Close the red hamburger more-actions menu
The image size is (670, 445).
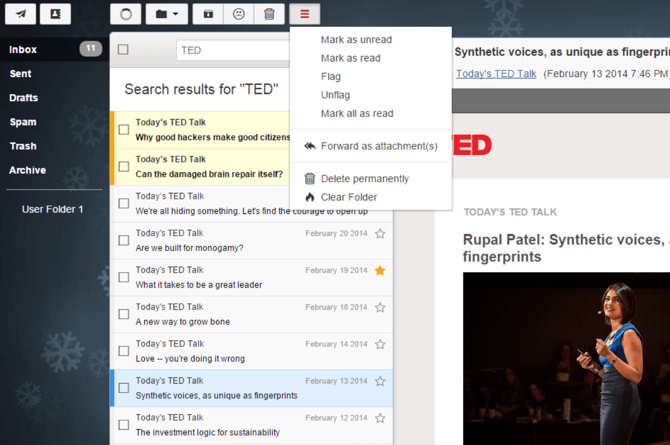305,14
